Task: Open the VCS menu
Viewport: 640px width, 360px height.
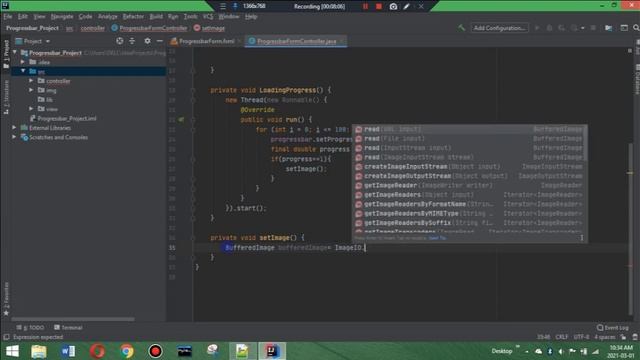Action: 208,17
